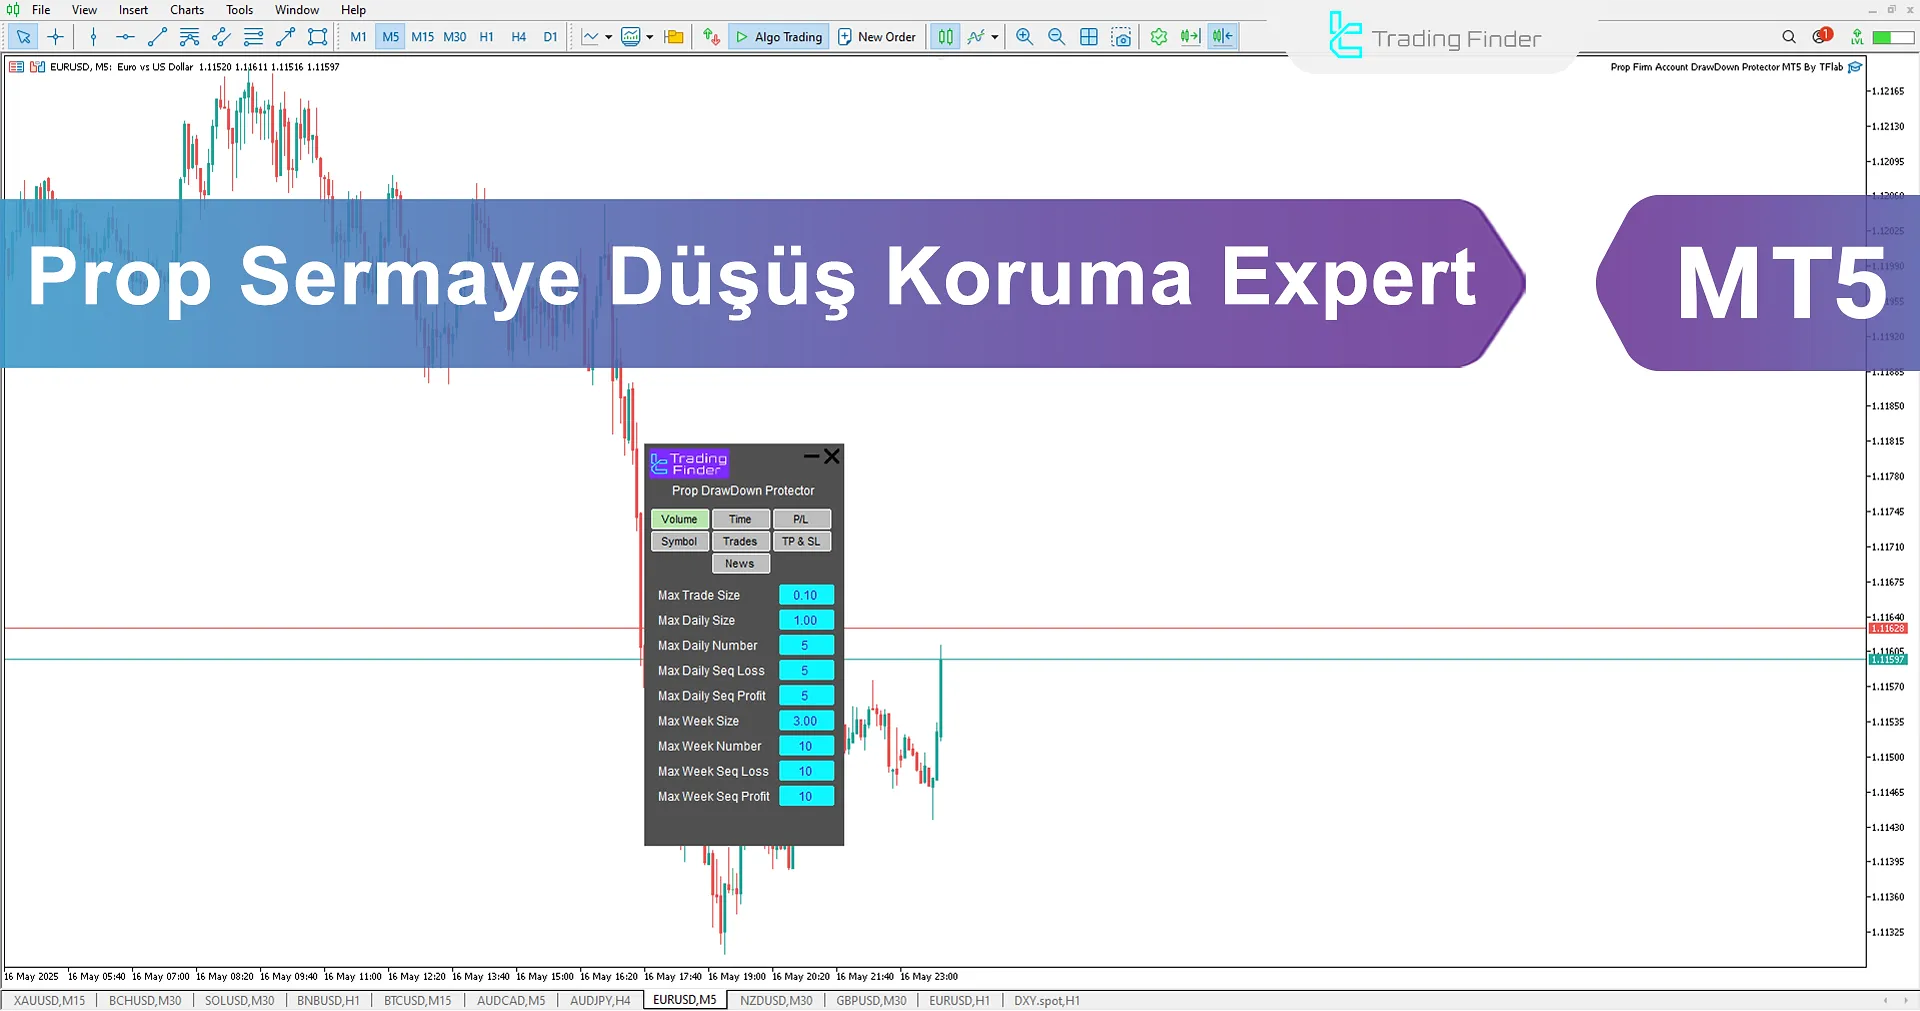
Task: Expand templates dropdown arrow
Action: click(x=650, y=37)
